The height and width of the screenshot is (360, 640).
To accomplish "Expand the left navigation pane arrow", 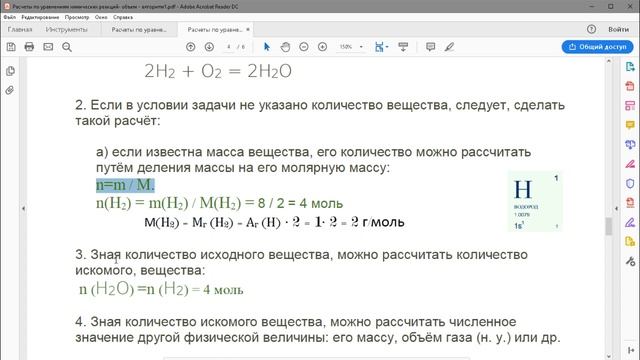I will click(x=23, y=209).
